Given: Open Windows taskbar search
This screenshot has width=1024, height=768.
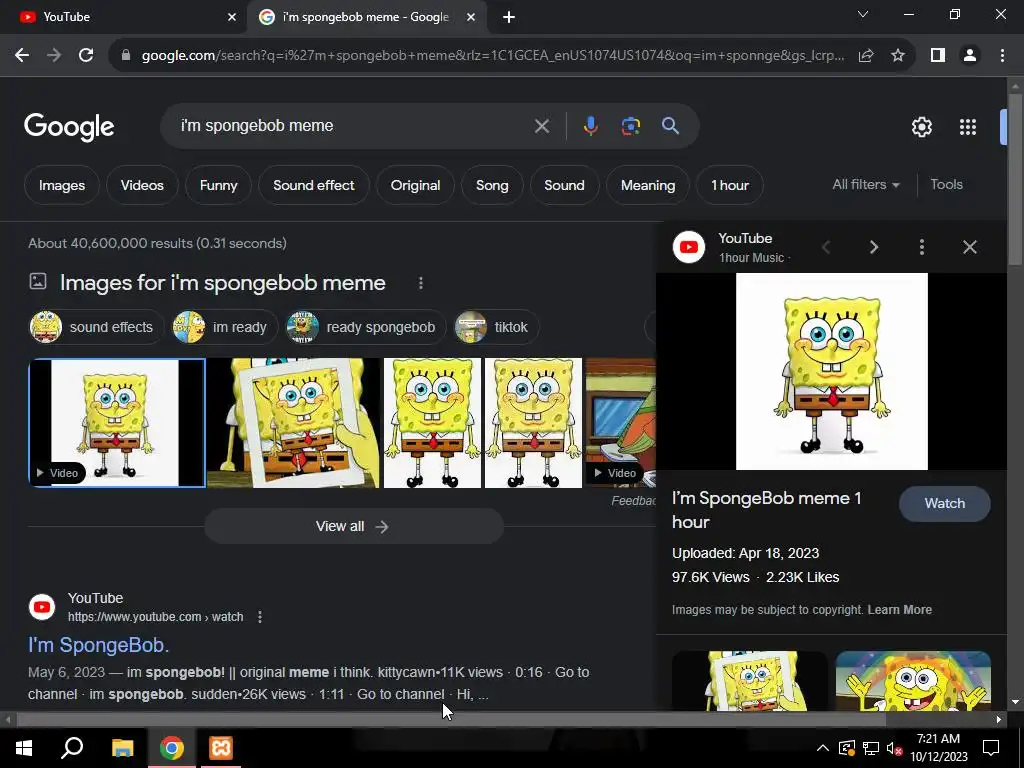Looking at the screenshot, I should 72,748.
